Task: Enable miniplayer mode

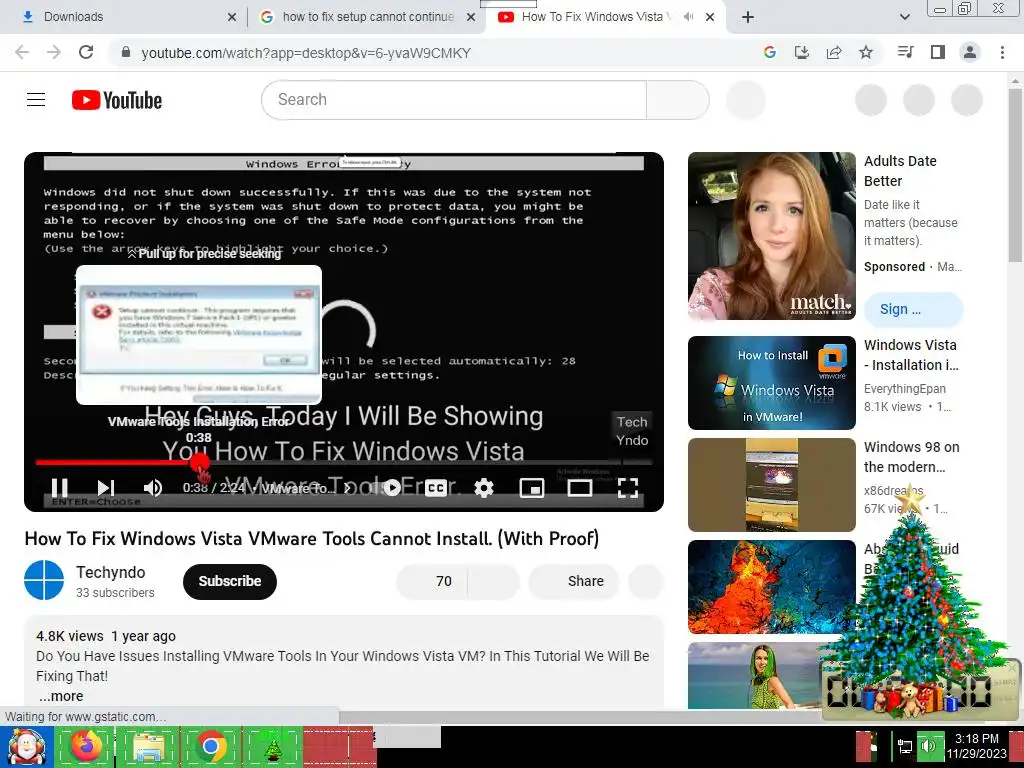Action: coord(532,487)
